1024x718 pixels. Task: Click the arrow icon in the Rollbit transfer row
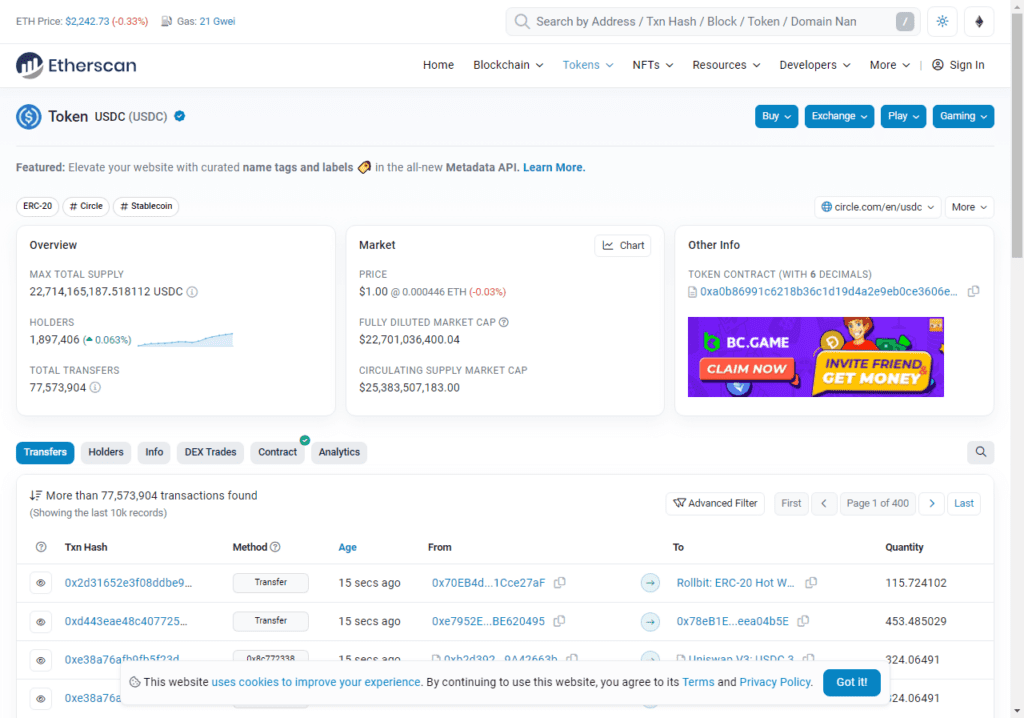click(650, 583)
